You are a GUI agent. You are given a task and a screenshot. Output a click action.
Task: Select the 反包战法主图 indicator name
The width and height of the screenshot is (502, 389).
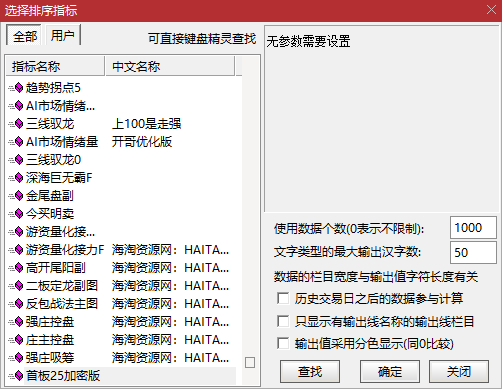coord(62,304)
